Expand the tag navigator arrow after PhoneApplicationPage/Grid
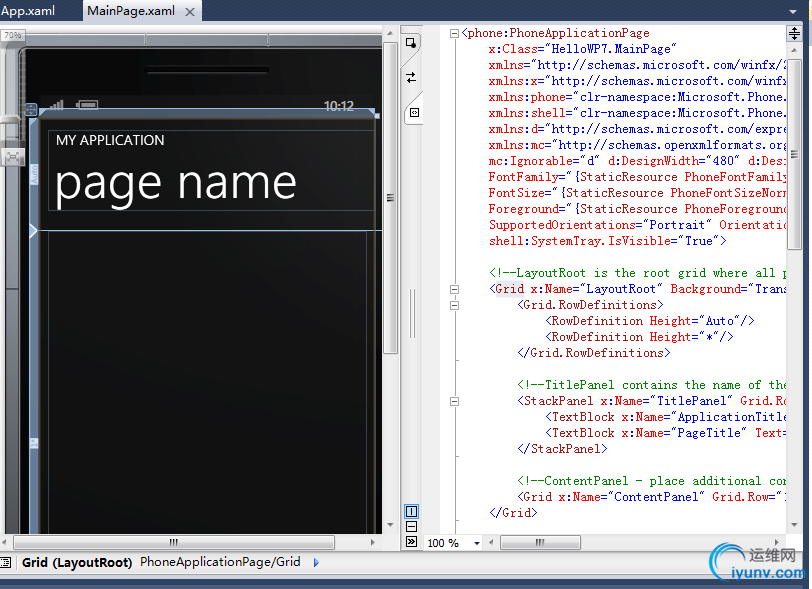 coord(316,563)
